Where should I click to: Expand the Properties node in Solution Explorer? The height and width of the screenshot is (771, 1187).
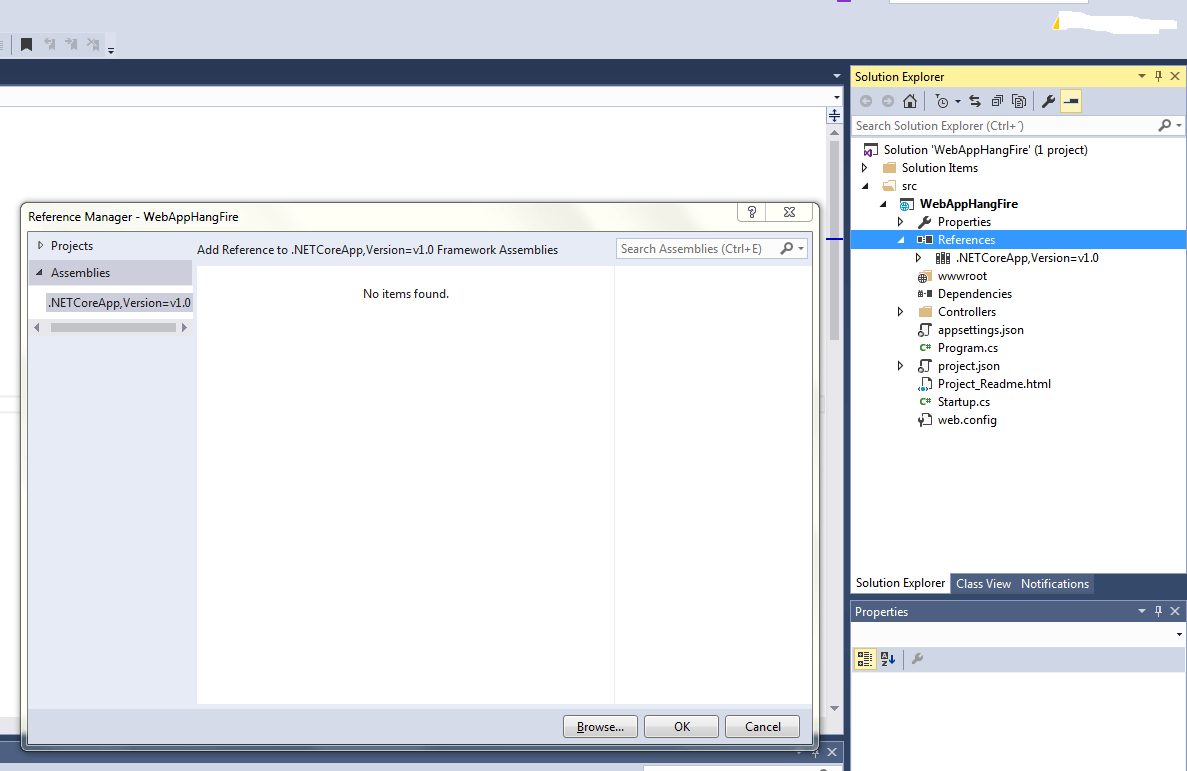[901, 222]
